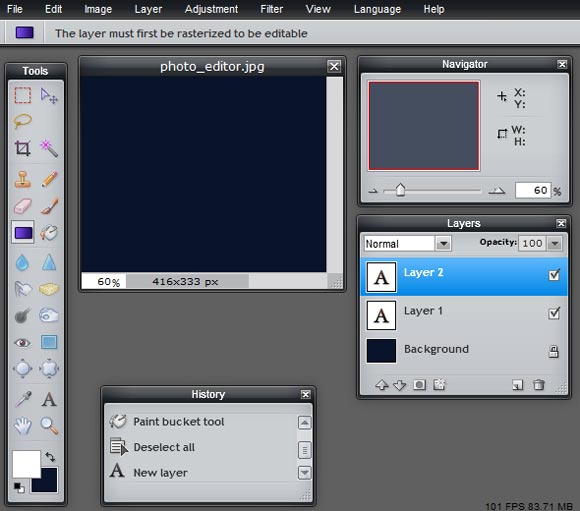Pick the Zoom magnifier tool
Image resolution: width=580 pixels, height=511 pixels.
point(49,426)
